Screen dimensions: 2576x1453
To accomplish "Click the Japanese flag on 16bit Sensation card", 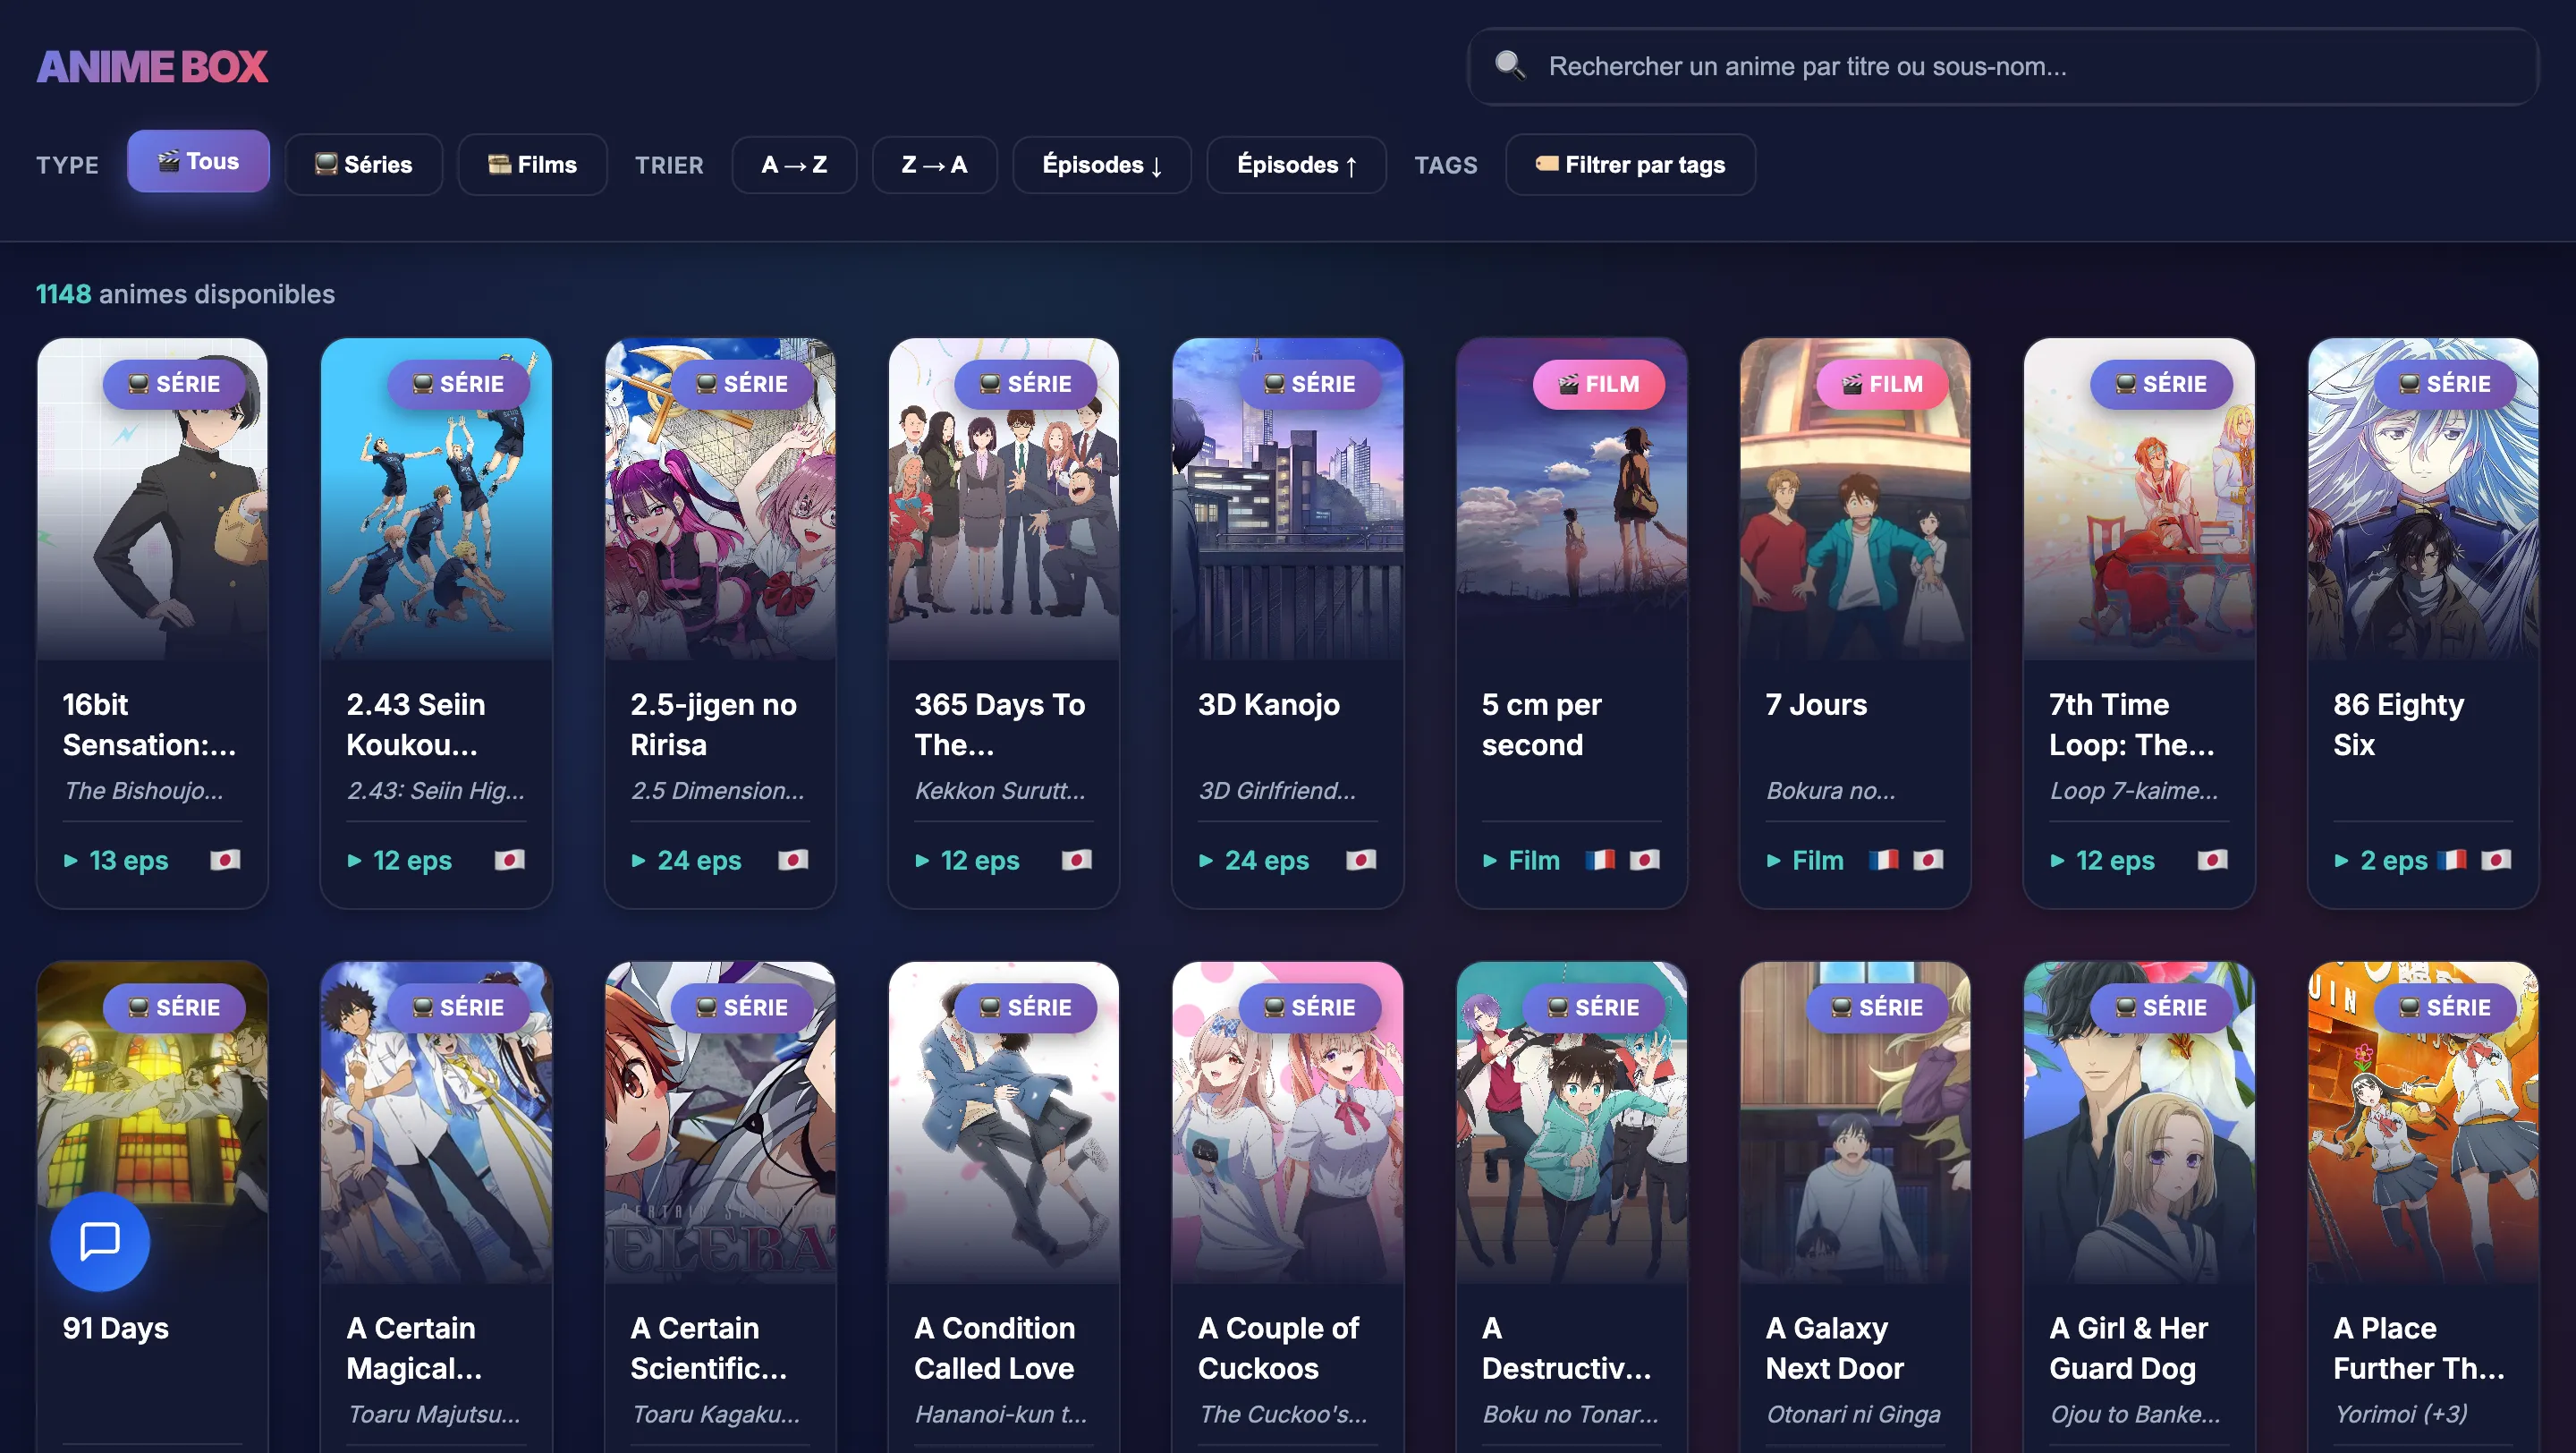I will point(225,860).
